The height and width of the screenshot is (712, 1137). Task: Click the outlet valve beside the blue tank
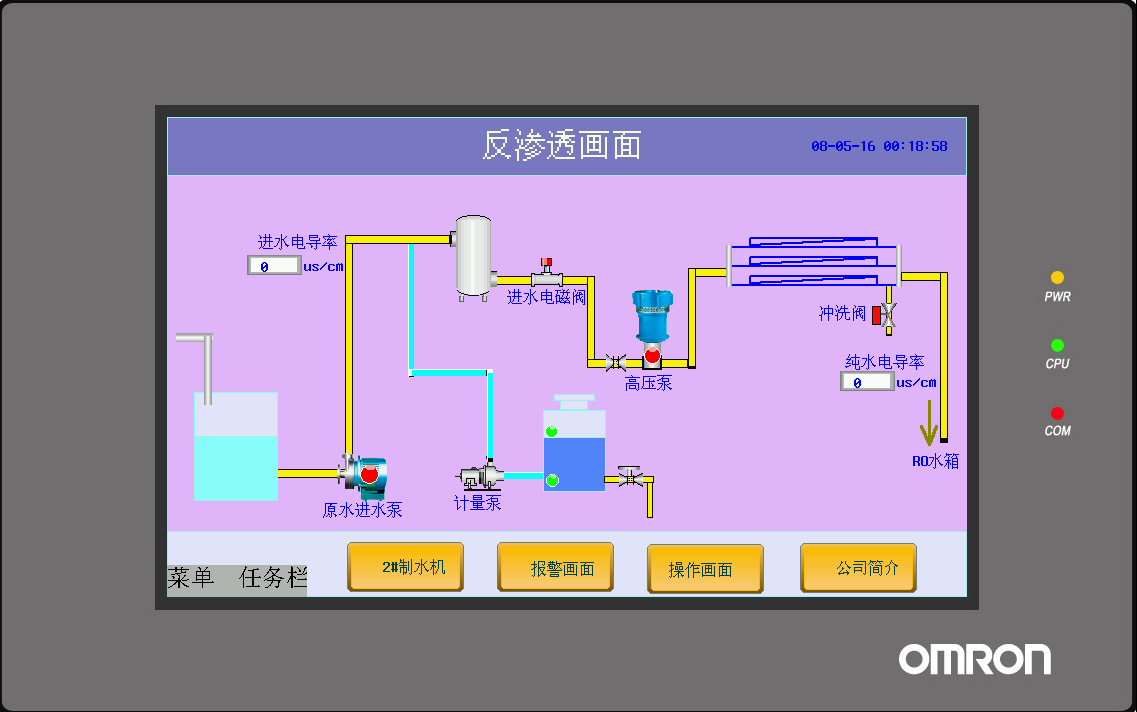tap(630, 476)
